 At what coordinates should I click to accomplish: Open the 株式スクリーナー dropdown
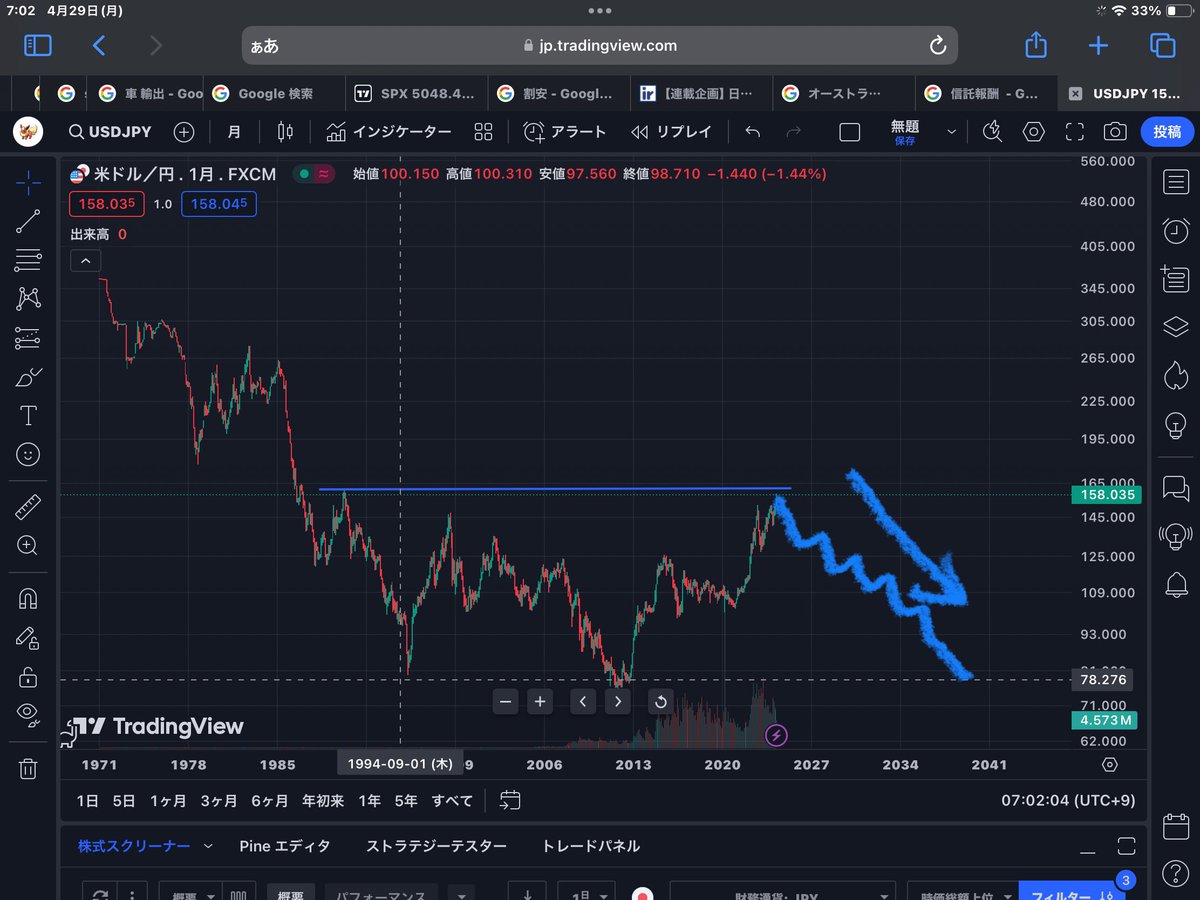point(145,846)
